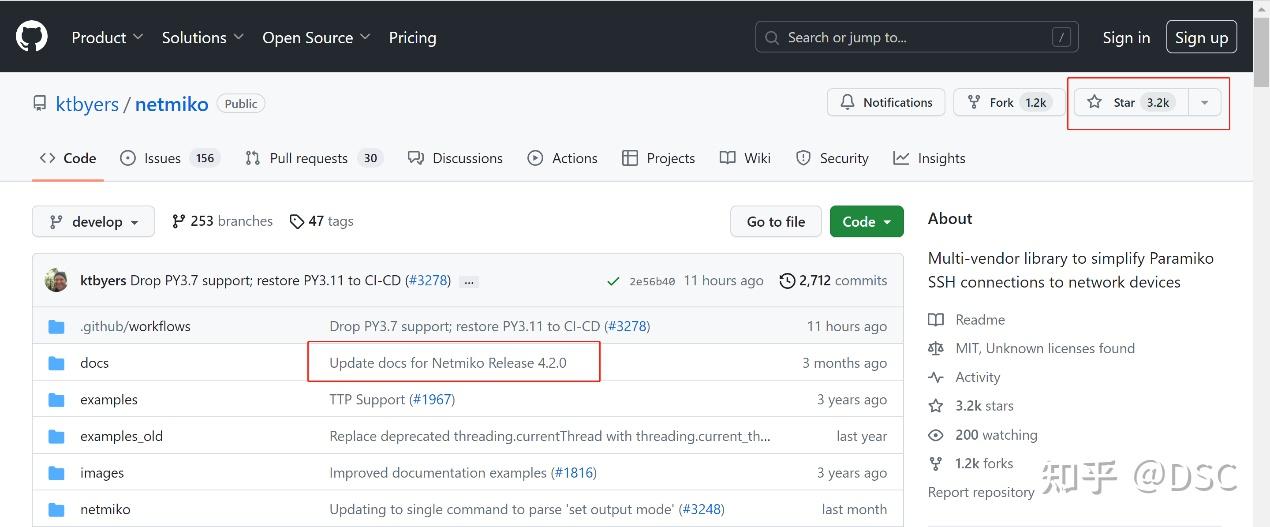Viewport: 1270px width, 527px height.
Task: Expand commit message ellipsis button
Action: tap(469, 281)
